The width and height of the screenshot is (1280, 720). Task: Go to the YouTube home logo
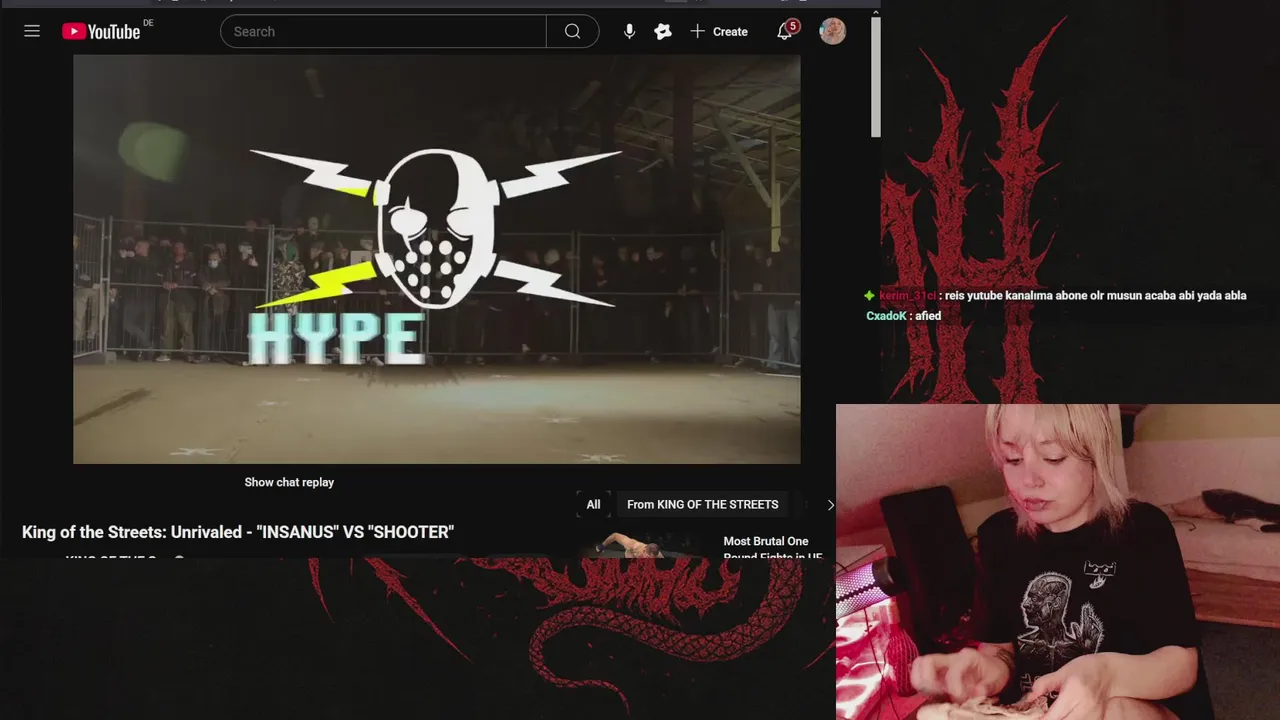click(101, 31)
